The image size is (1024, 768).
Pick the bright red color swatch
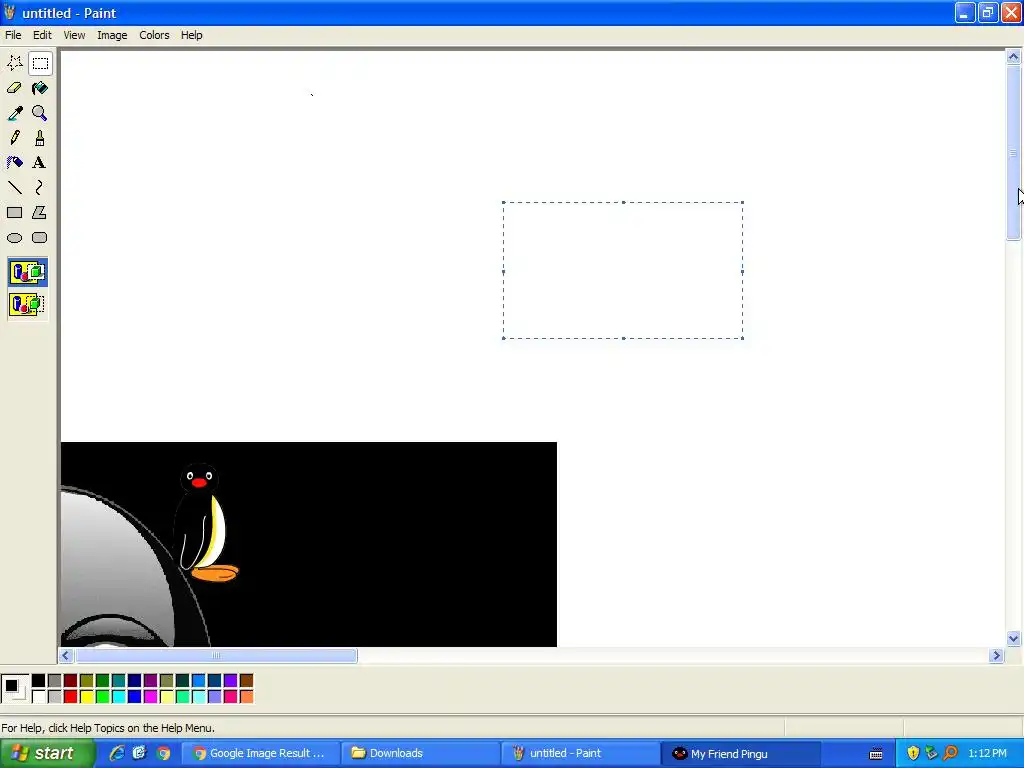click(x=71, y=697)
